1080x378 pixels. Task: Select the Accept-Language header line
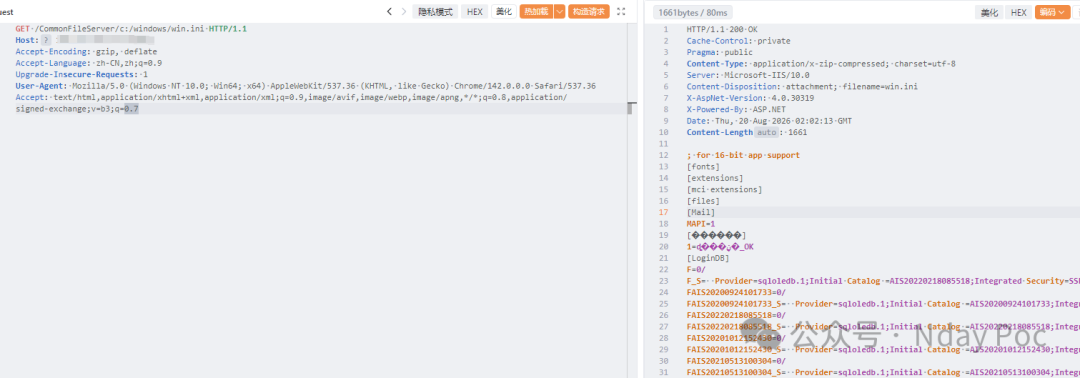(89, 63)
